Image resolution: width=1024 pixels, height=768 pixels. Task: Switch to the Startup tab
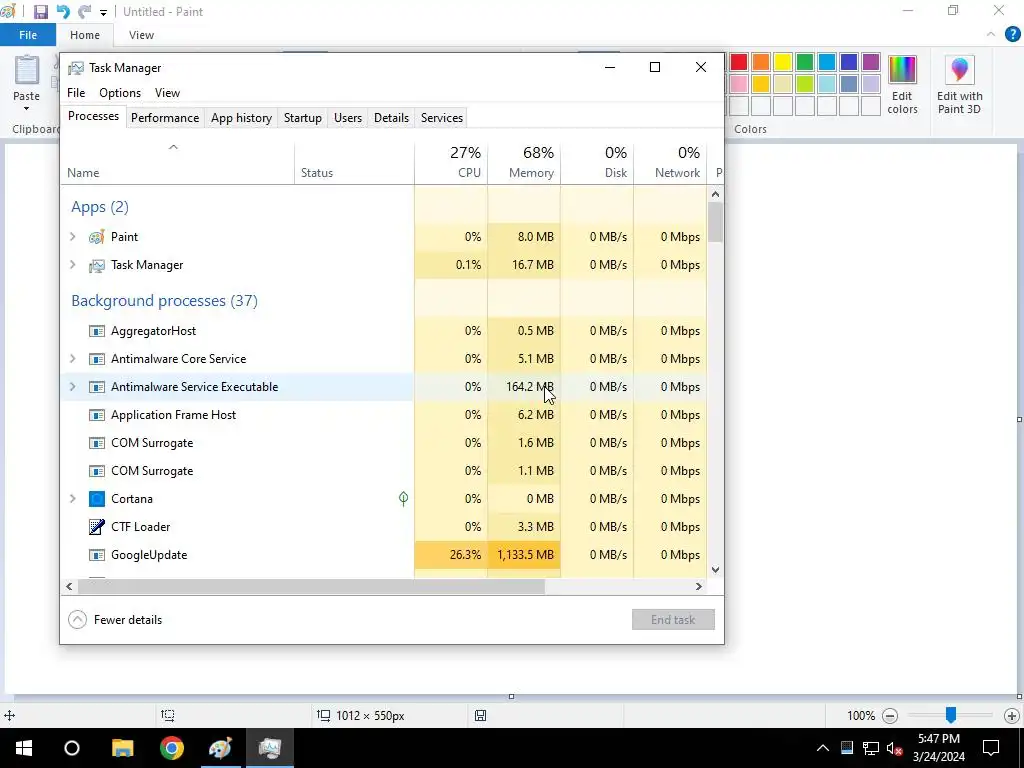[x=302, y=118]
